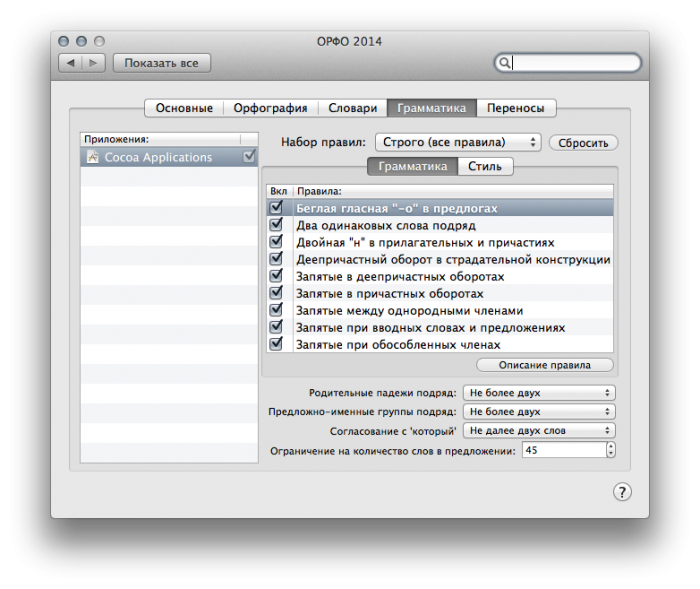
Task: Toggle the Cocoa Applications checkbox
Action: pyautogui.click(x=249, y=156)
